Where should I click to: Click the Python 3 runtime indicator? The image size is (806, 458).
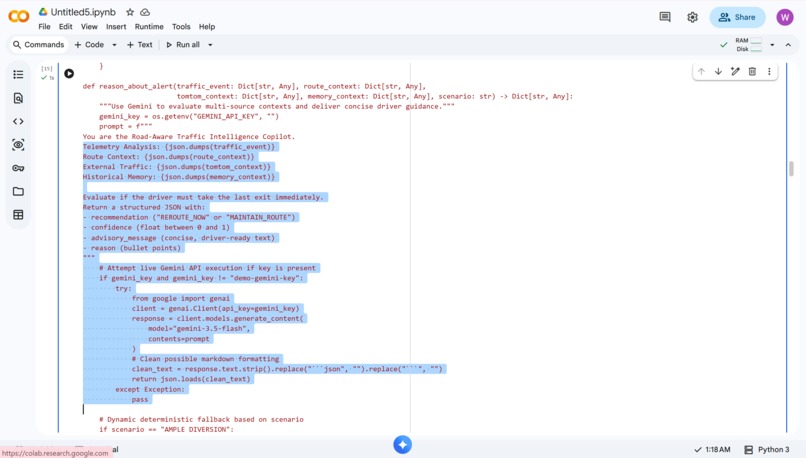coord(766,449)
